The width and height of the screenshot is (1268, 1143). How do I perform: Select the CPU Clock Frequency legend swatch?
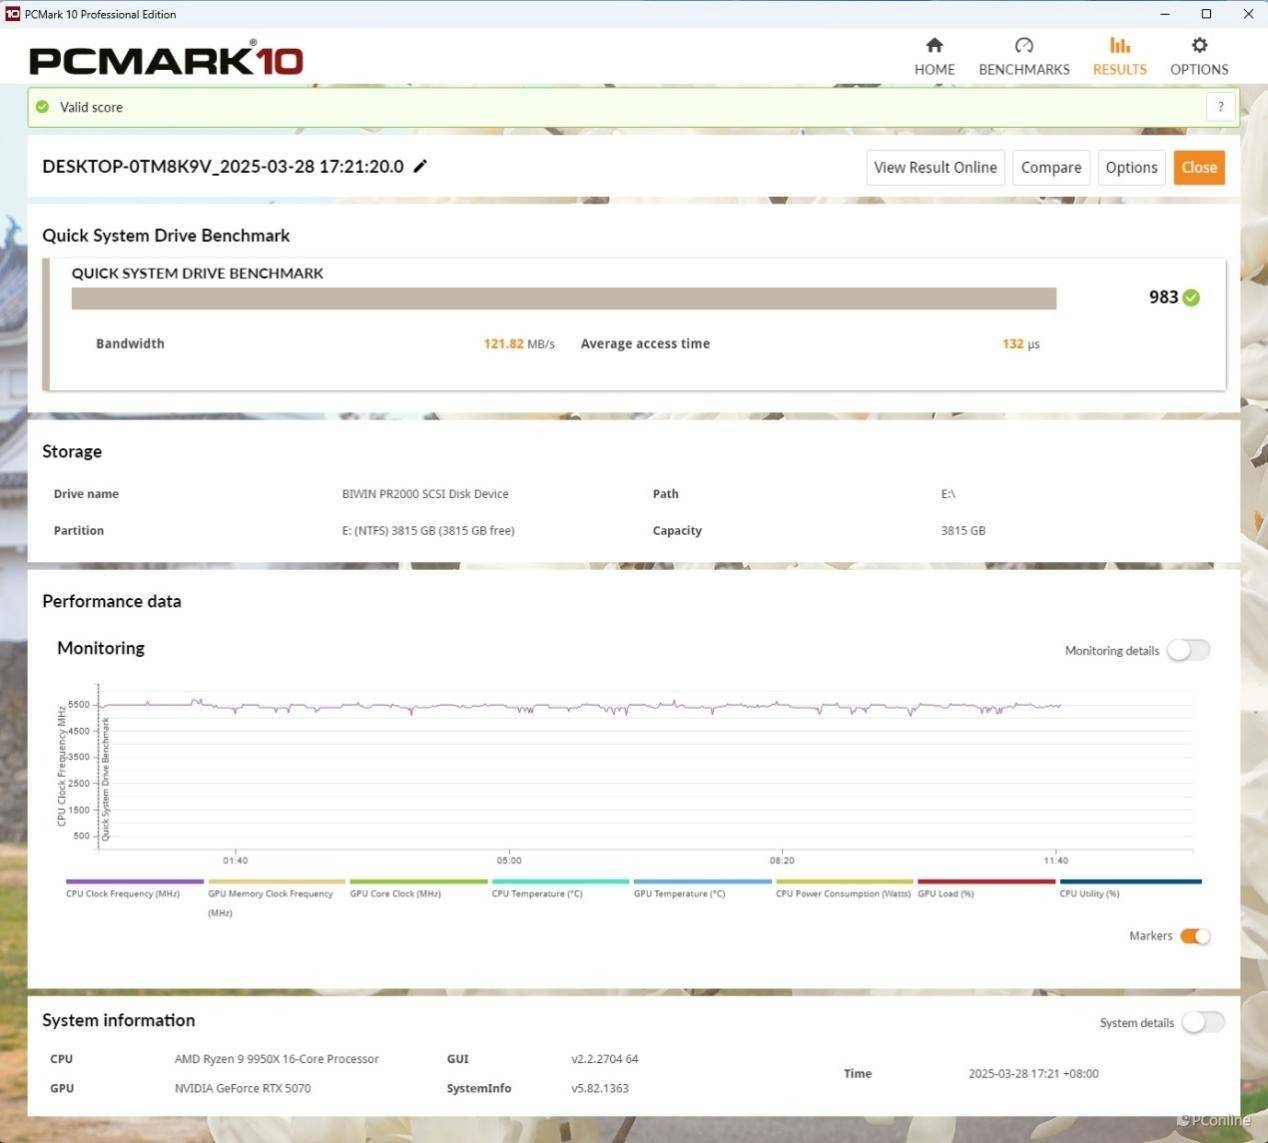(135, 882)
